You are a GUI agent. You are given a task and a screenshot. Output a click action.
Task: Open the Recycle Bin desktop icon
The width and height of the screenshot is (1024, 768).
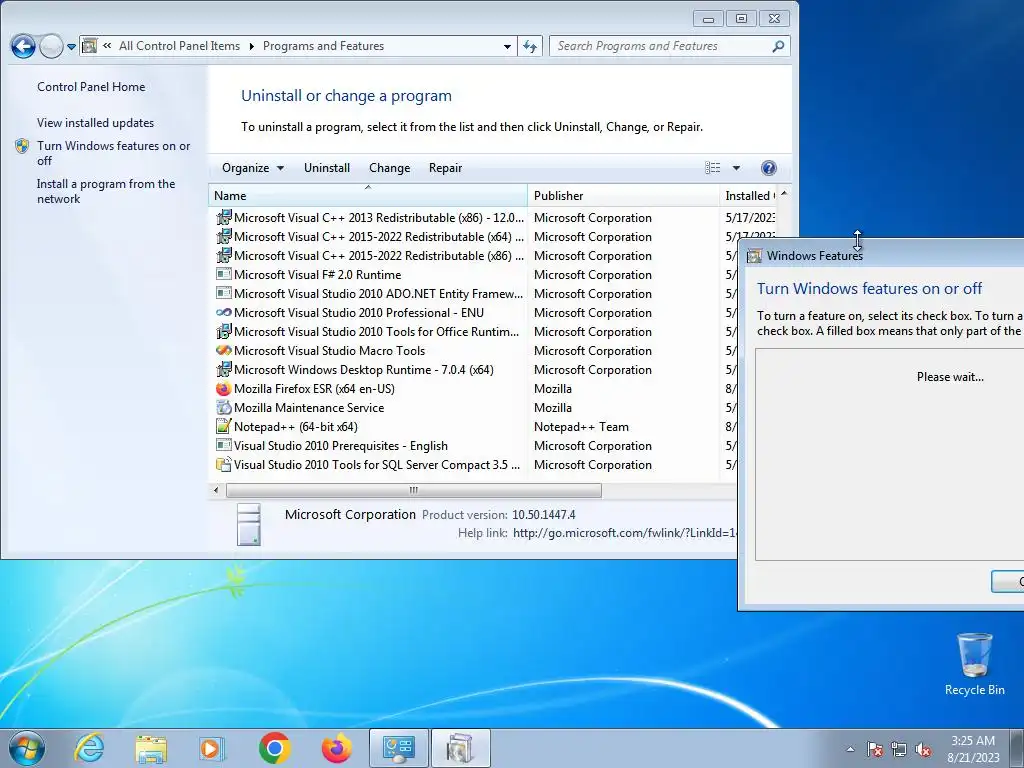click(x=974, y=664)
